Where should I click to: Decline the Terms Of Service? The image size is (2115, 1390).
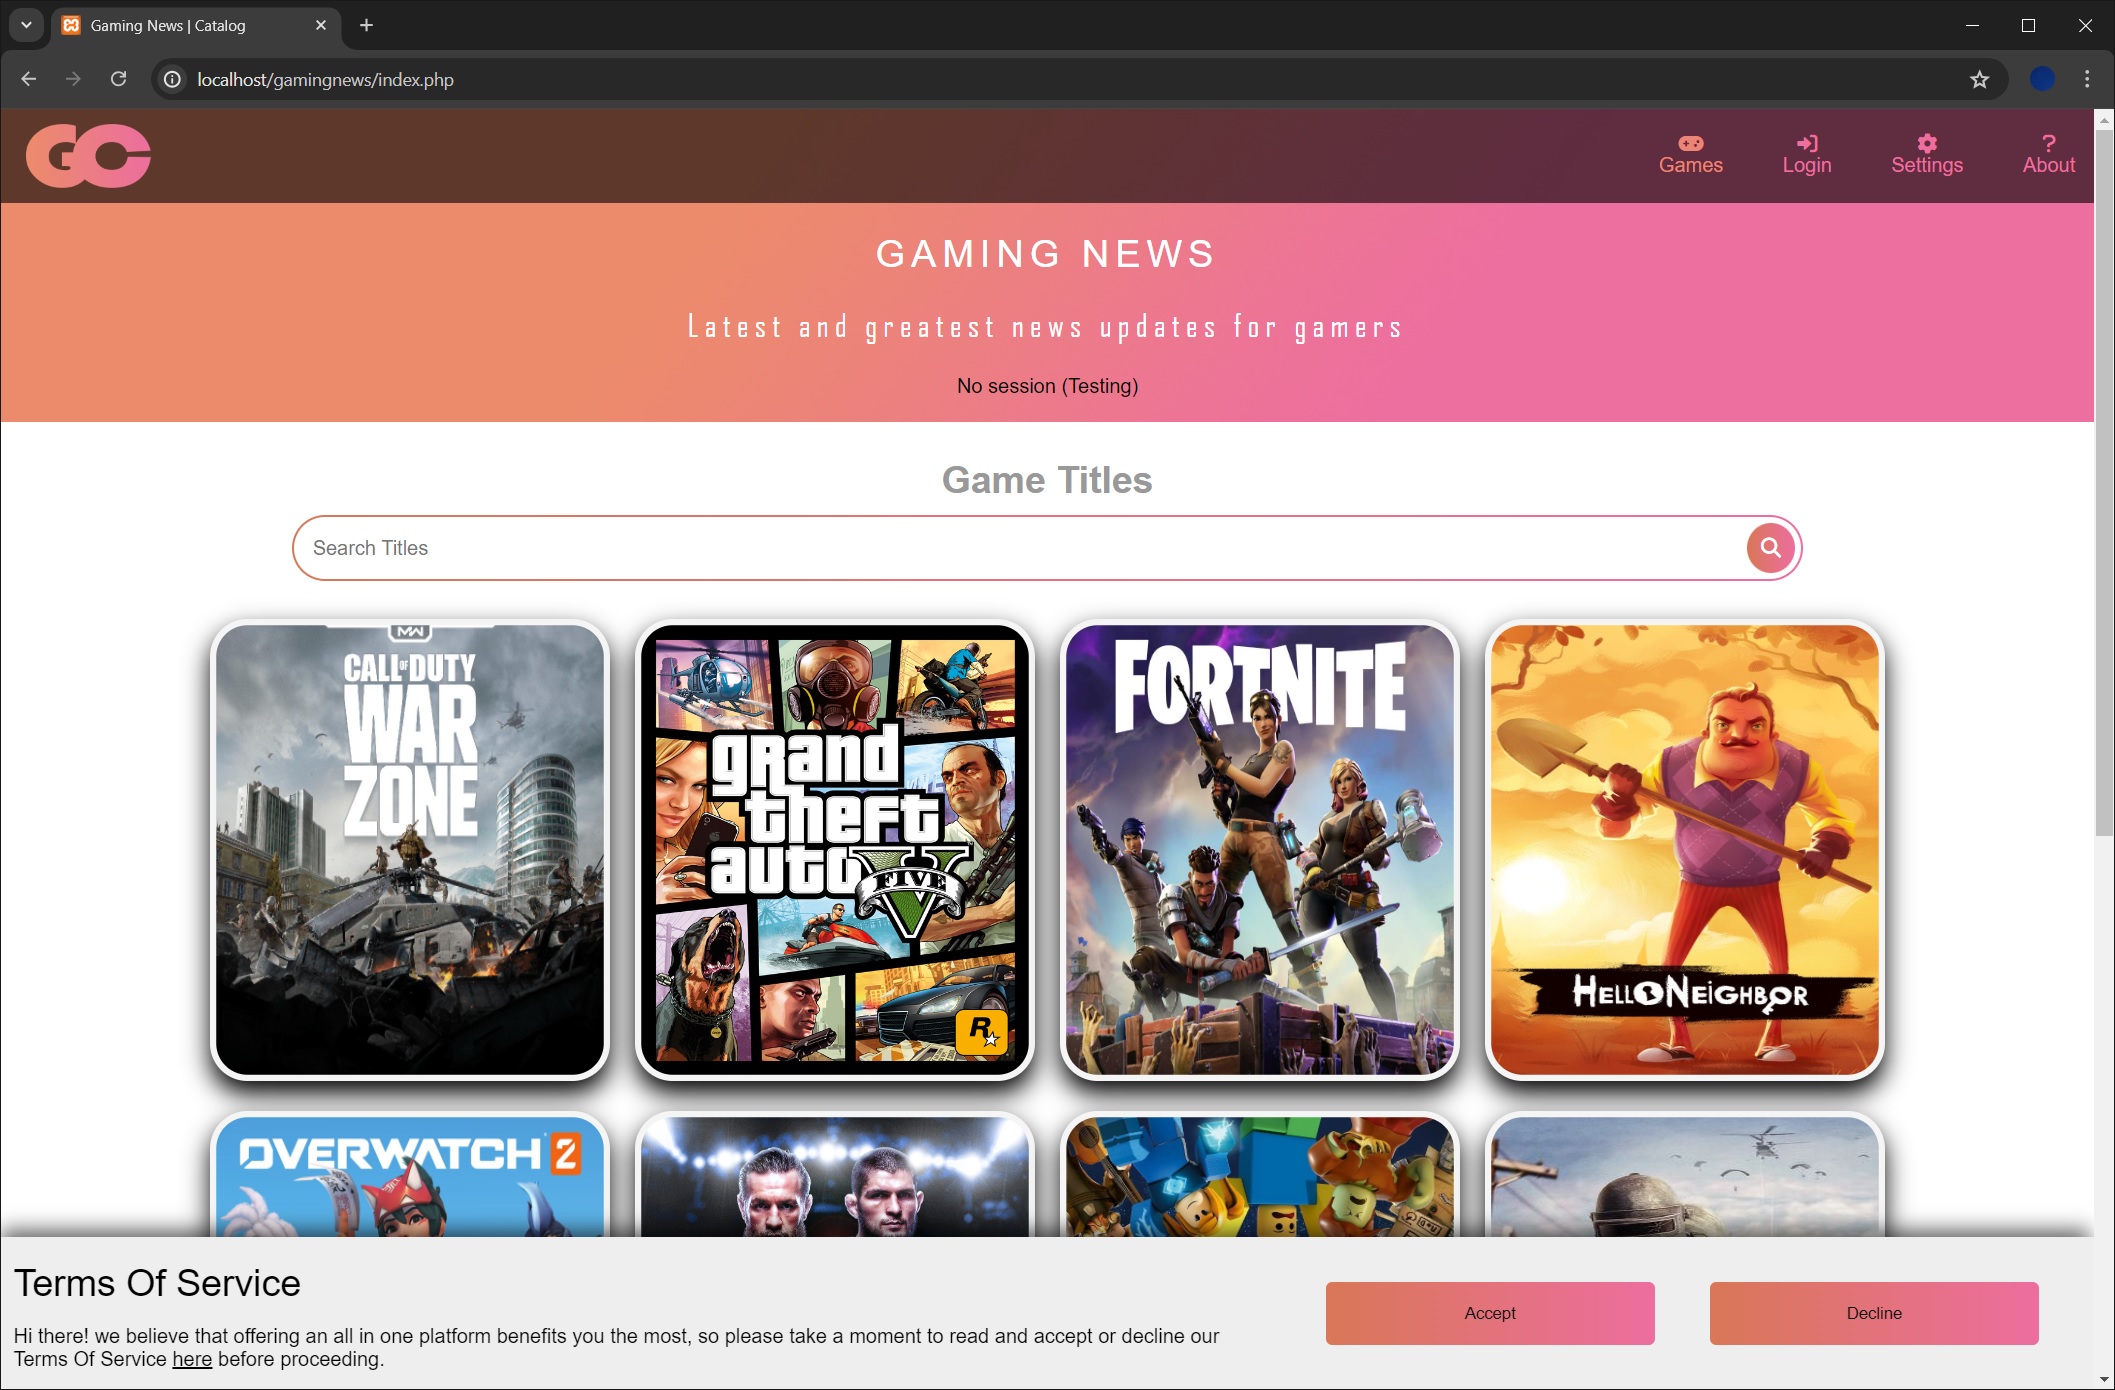[x=1874, y=1313]
